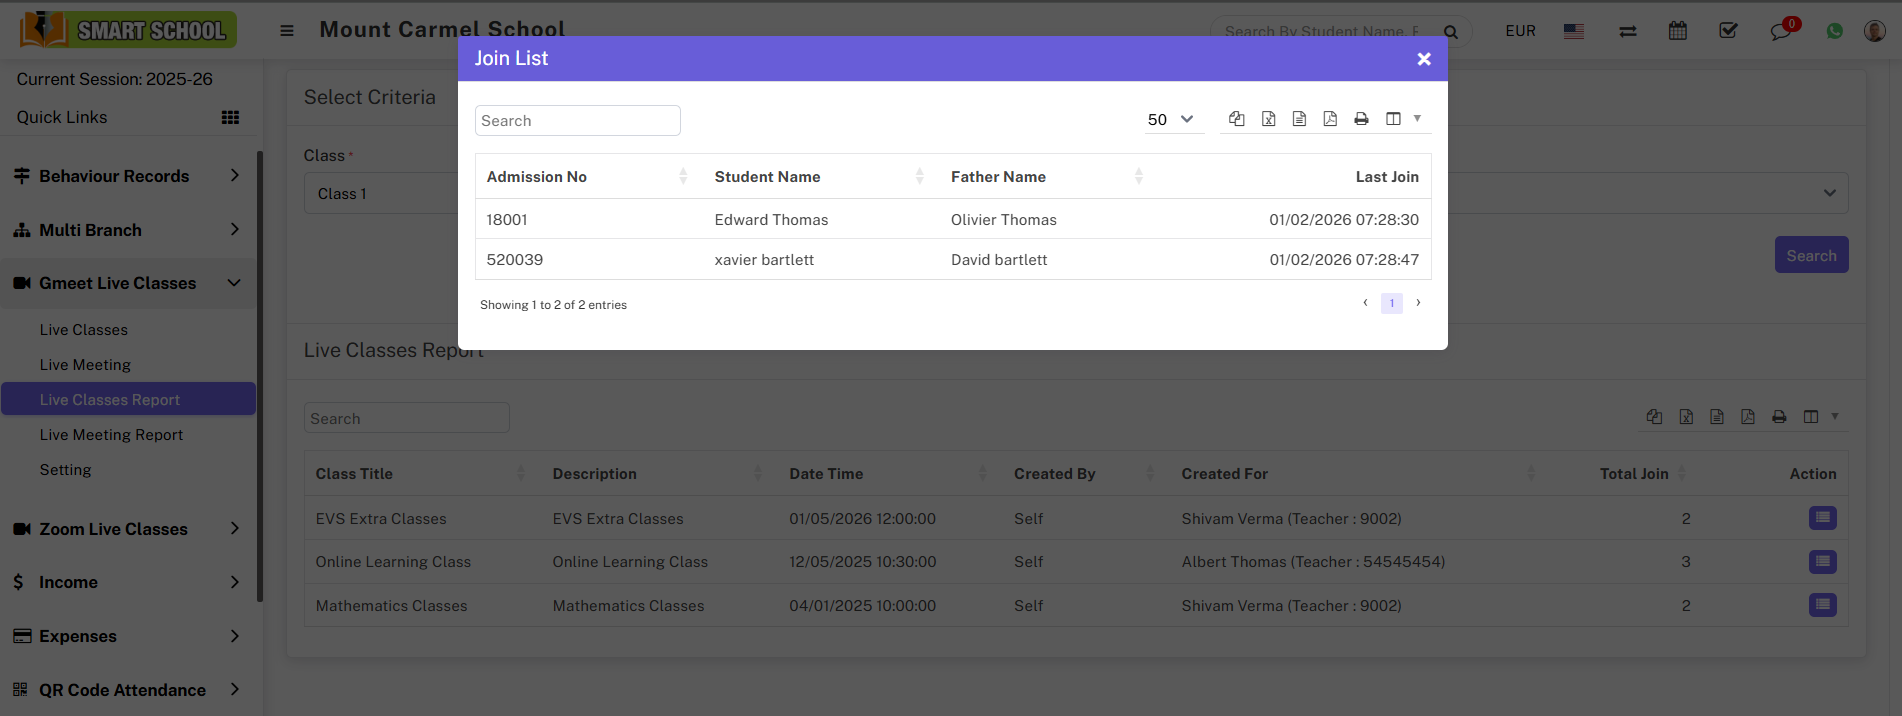Screen dimensions: 1902x716
Task: Expand Expenses menu
Action: pos(128,636)
